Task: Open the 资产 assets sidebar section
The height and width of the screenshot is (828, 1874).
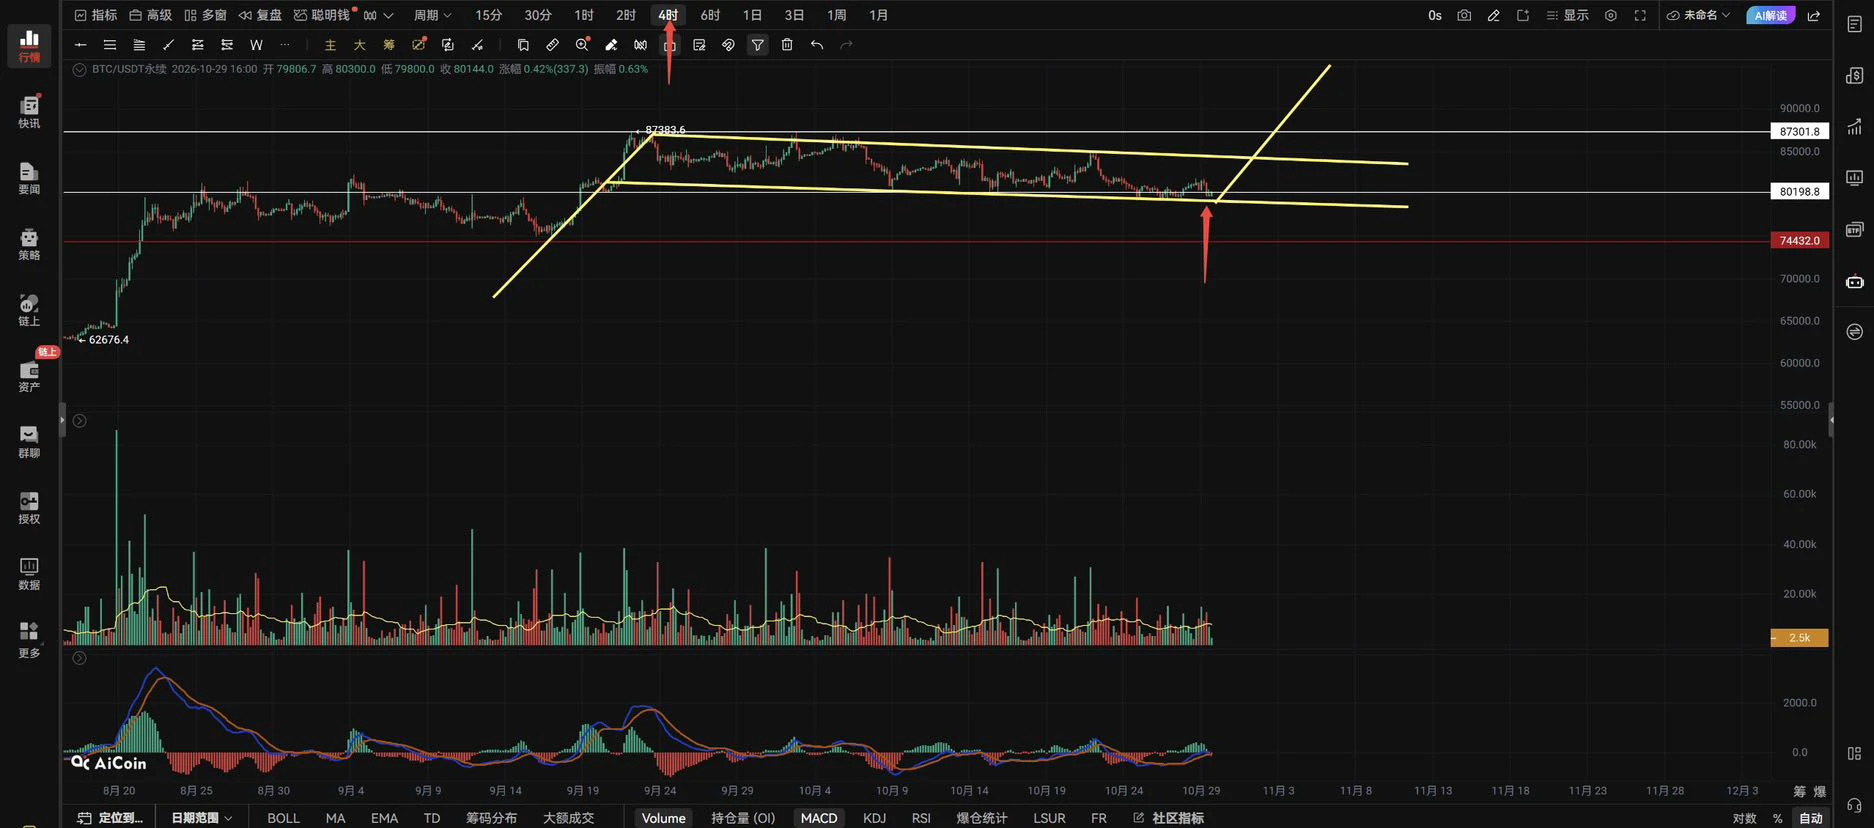Action: [29, 376]
